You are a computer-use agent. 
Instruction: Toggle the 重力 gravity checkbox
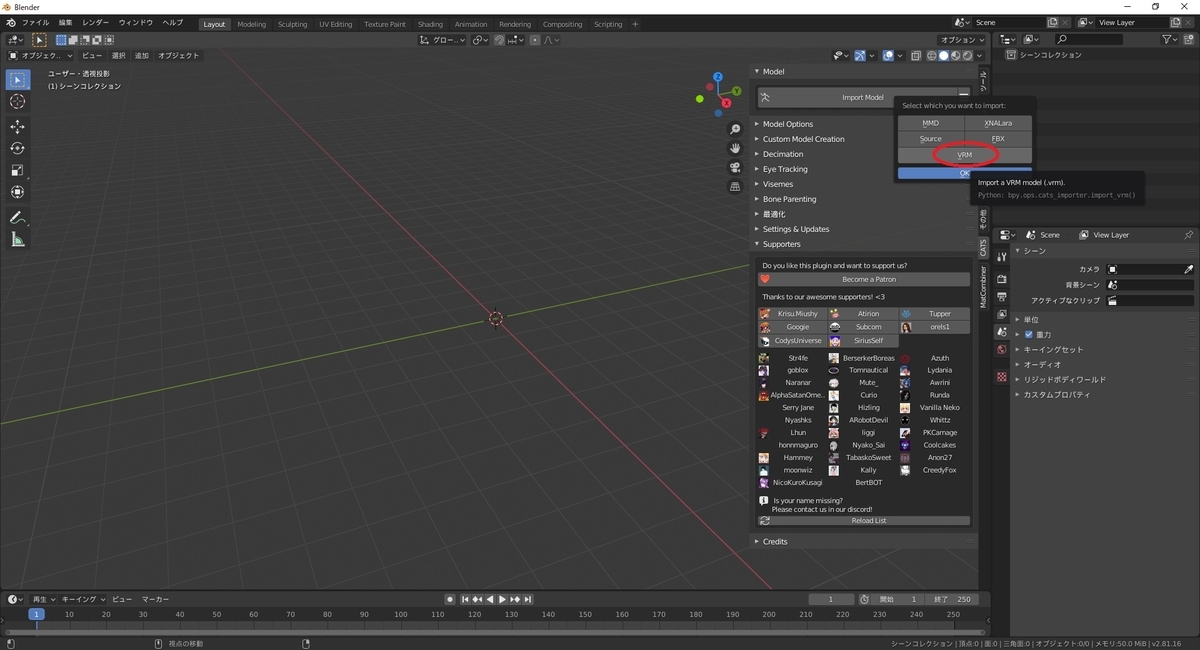[1029, 334]
